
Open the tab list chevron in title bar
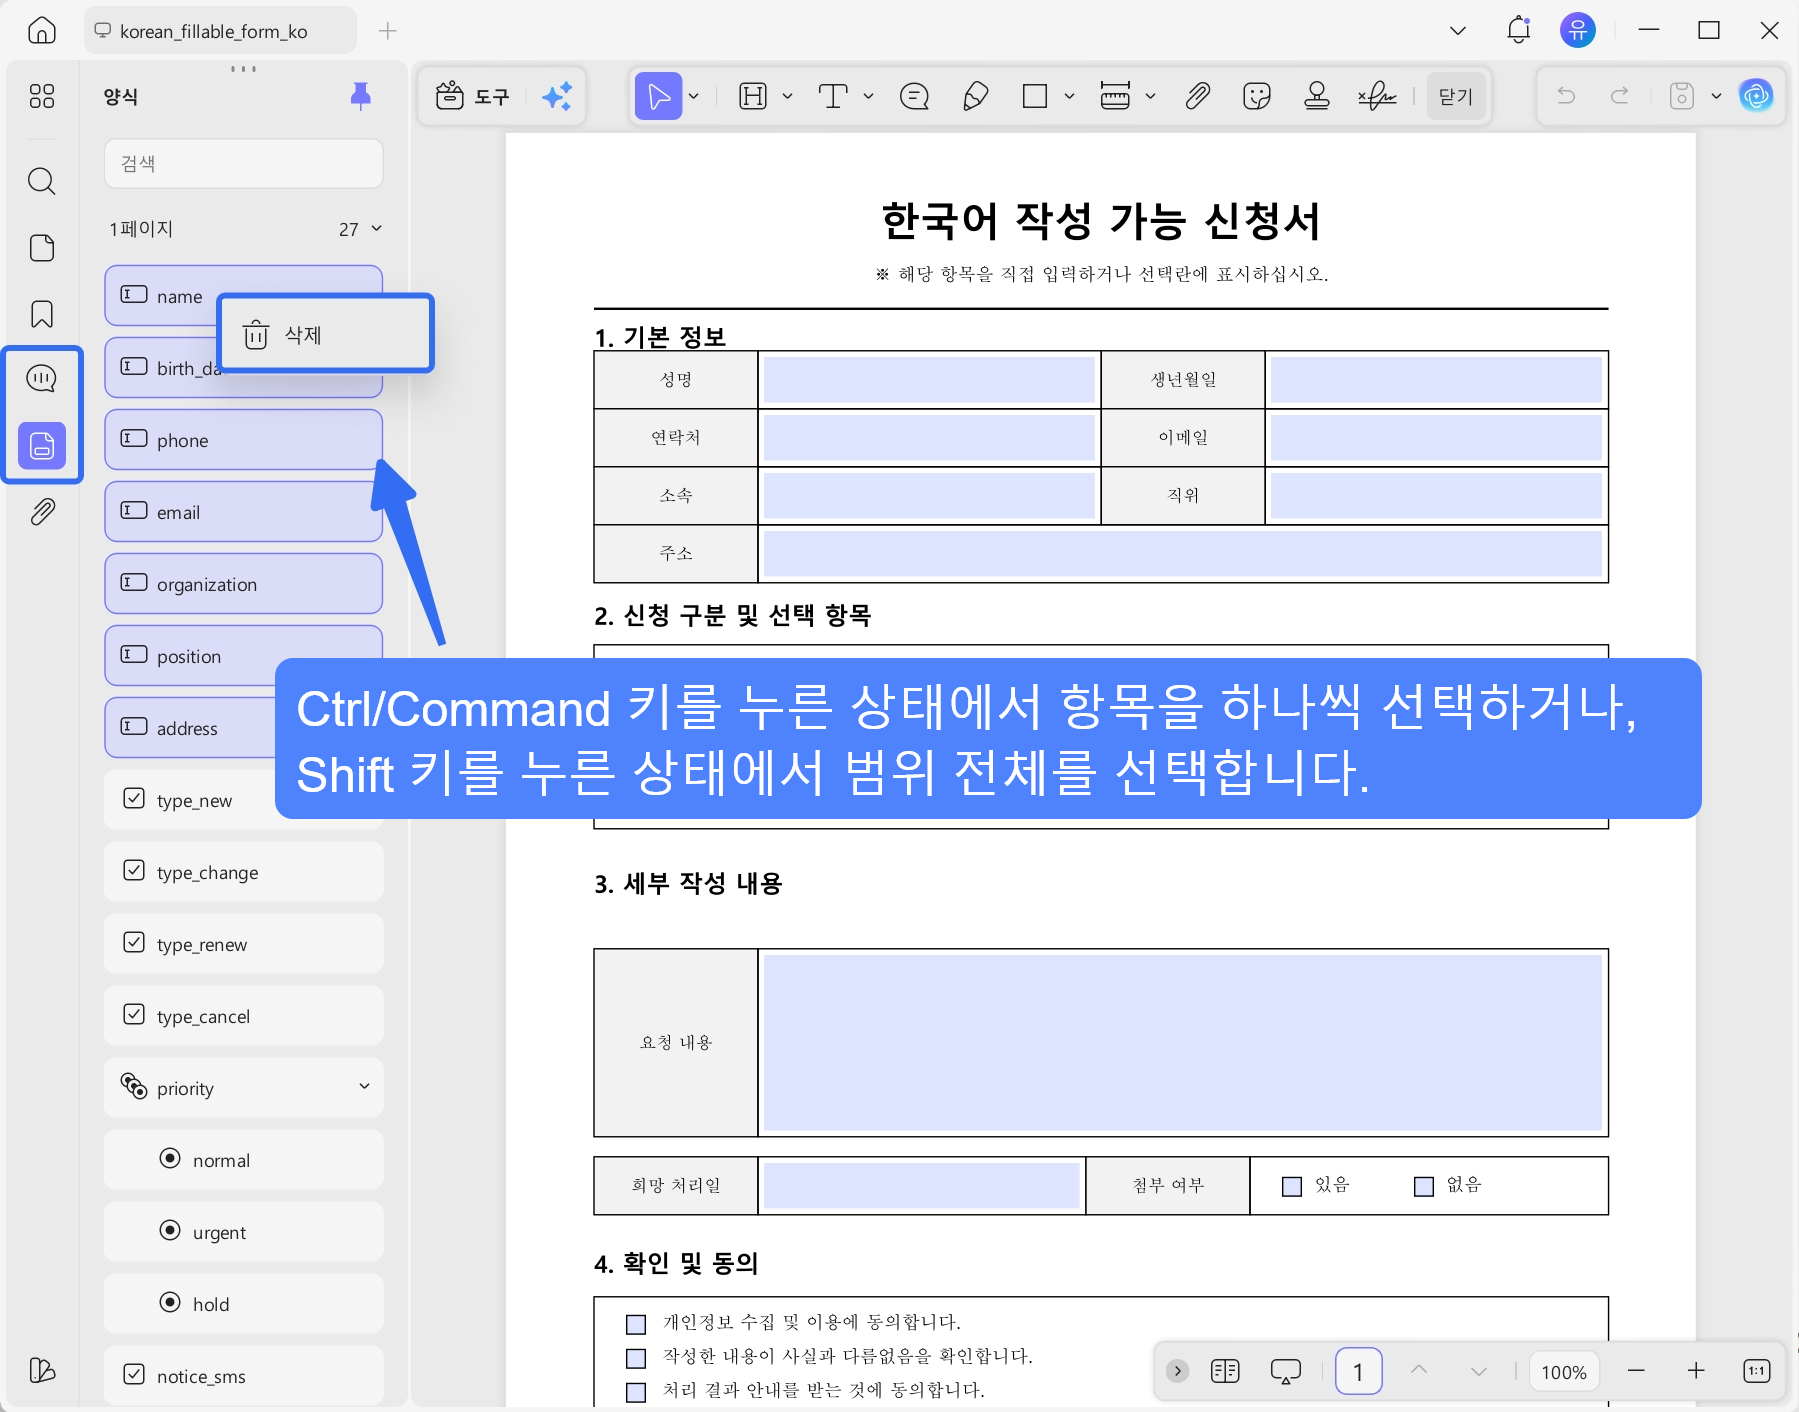click(1458, 31)
